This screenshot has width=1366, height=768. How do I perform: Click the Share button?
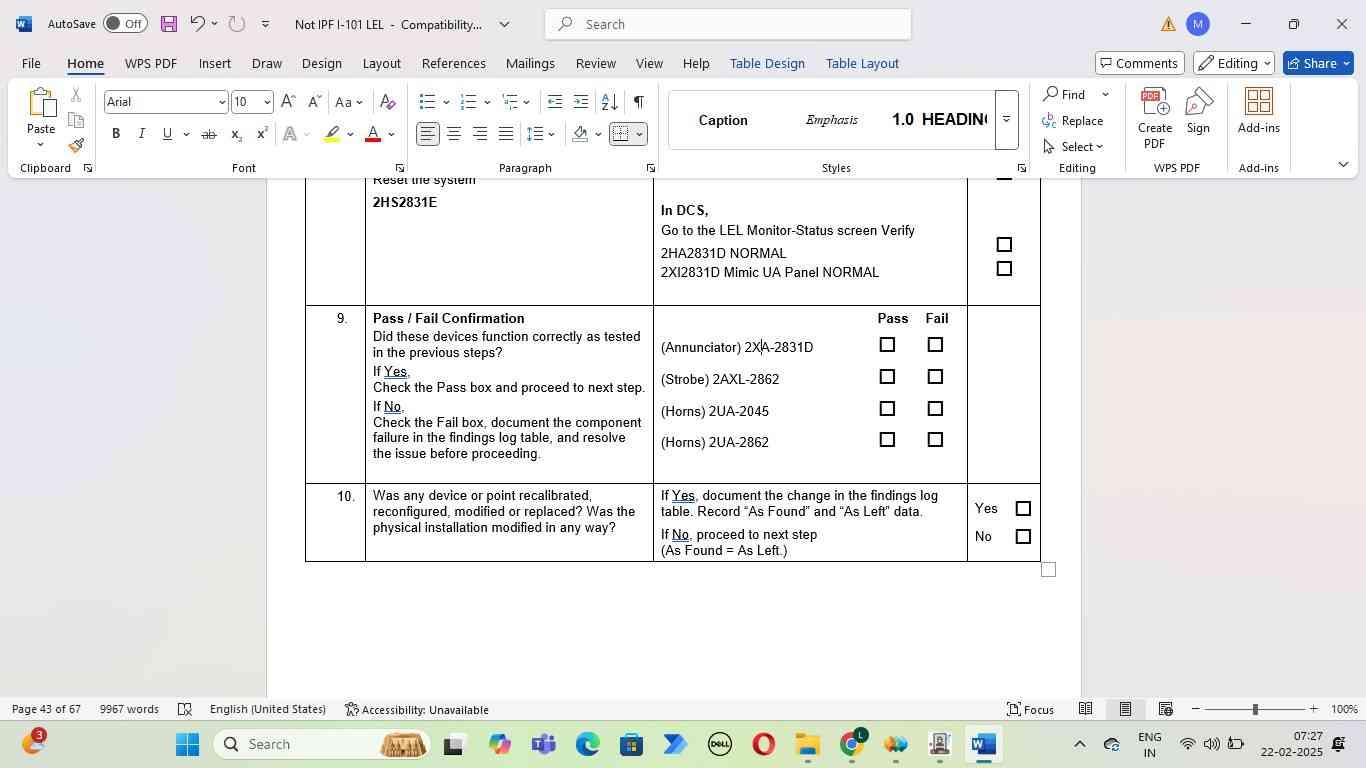click(1320, 63)
